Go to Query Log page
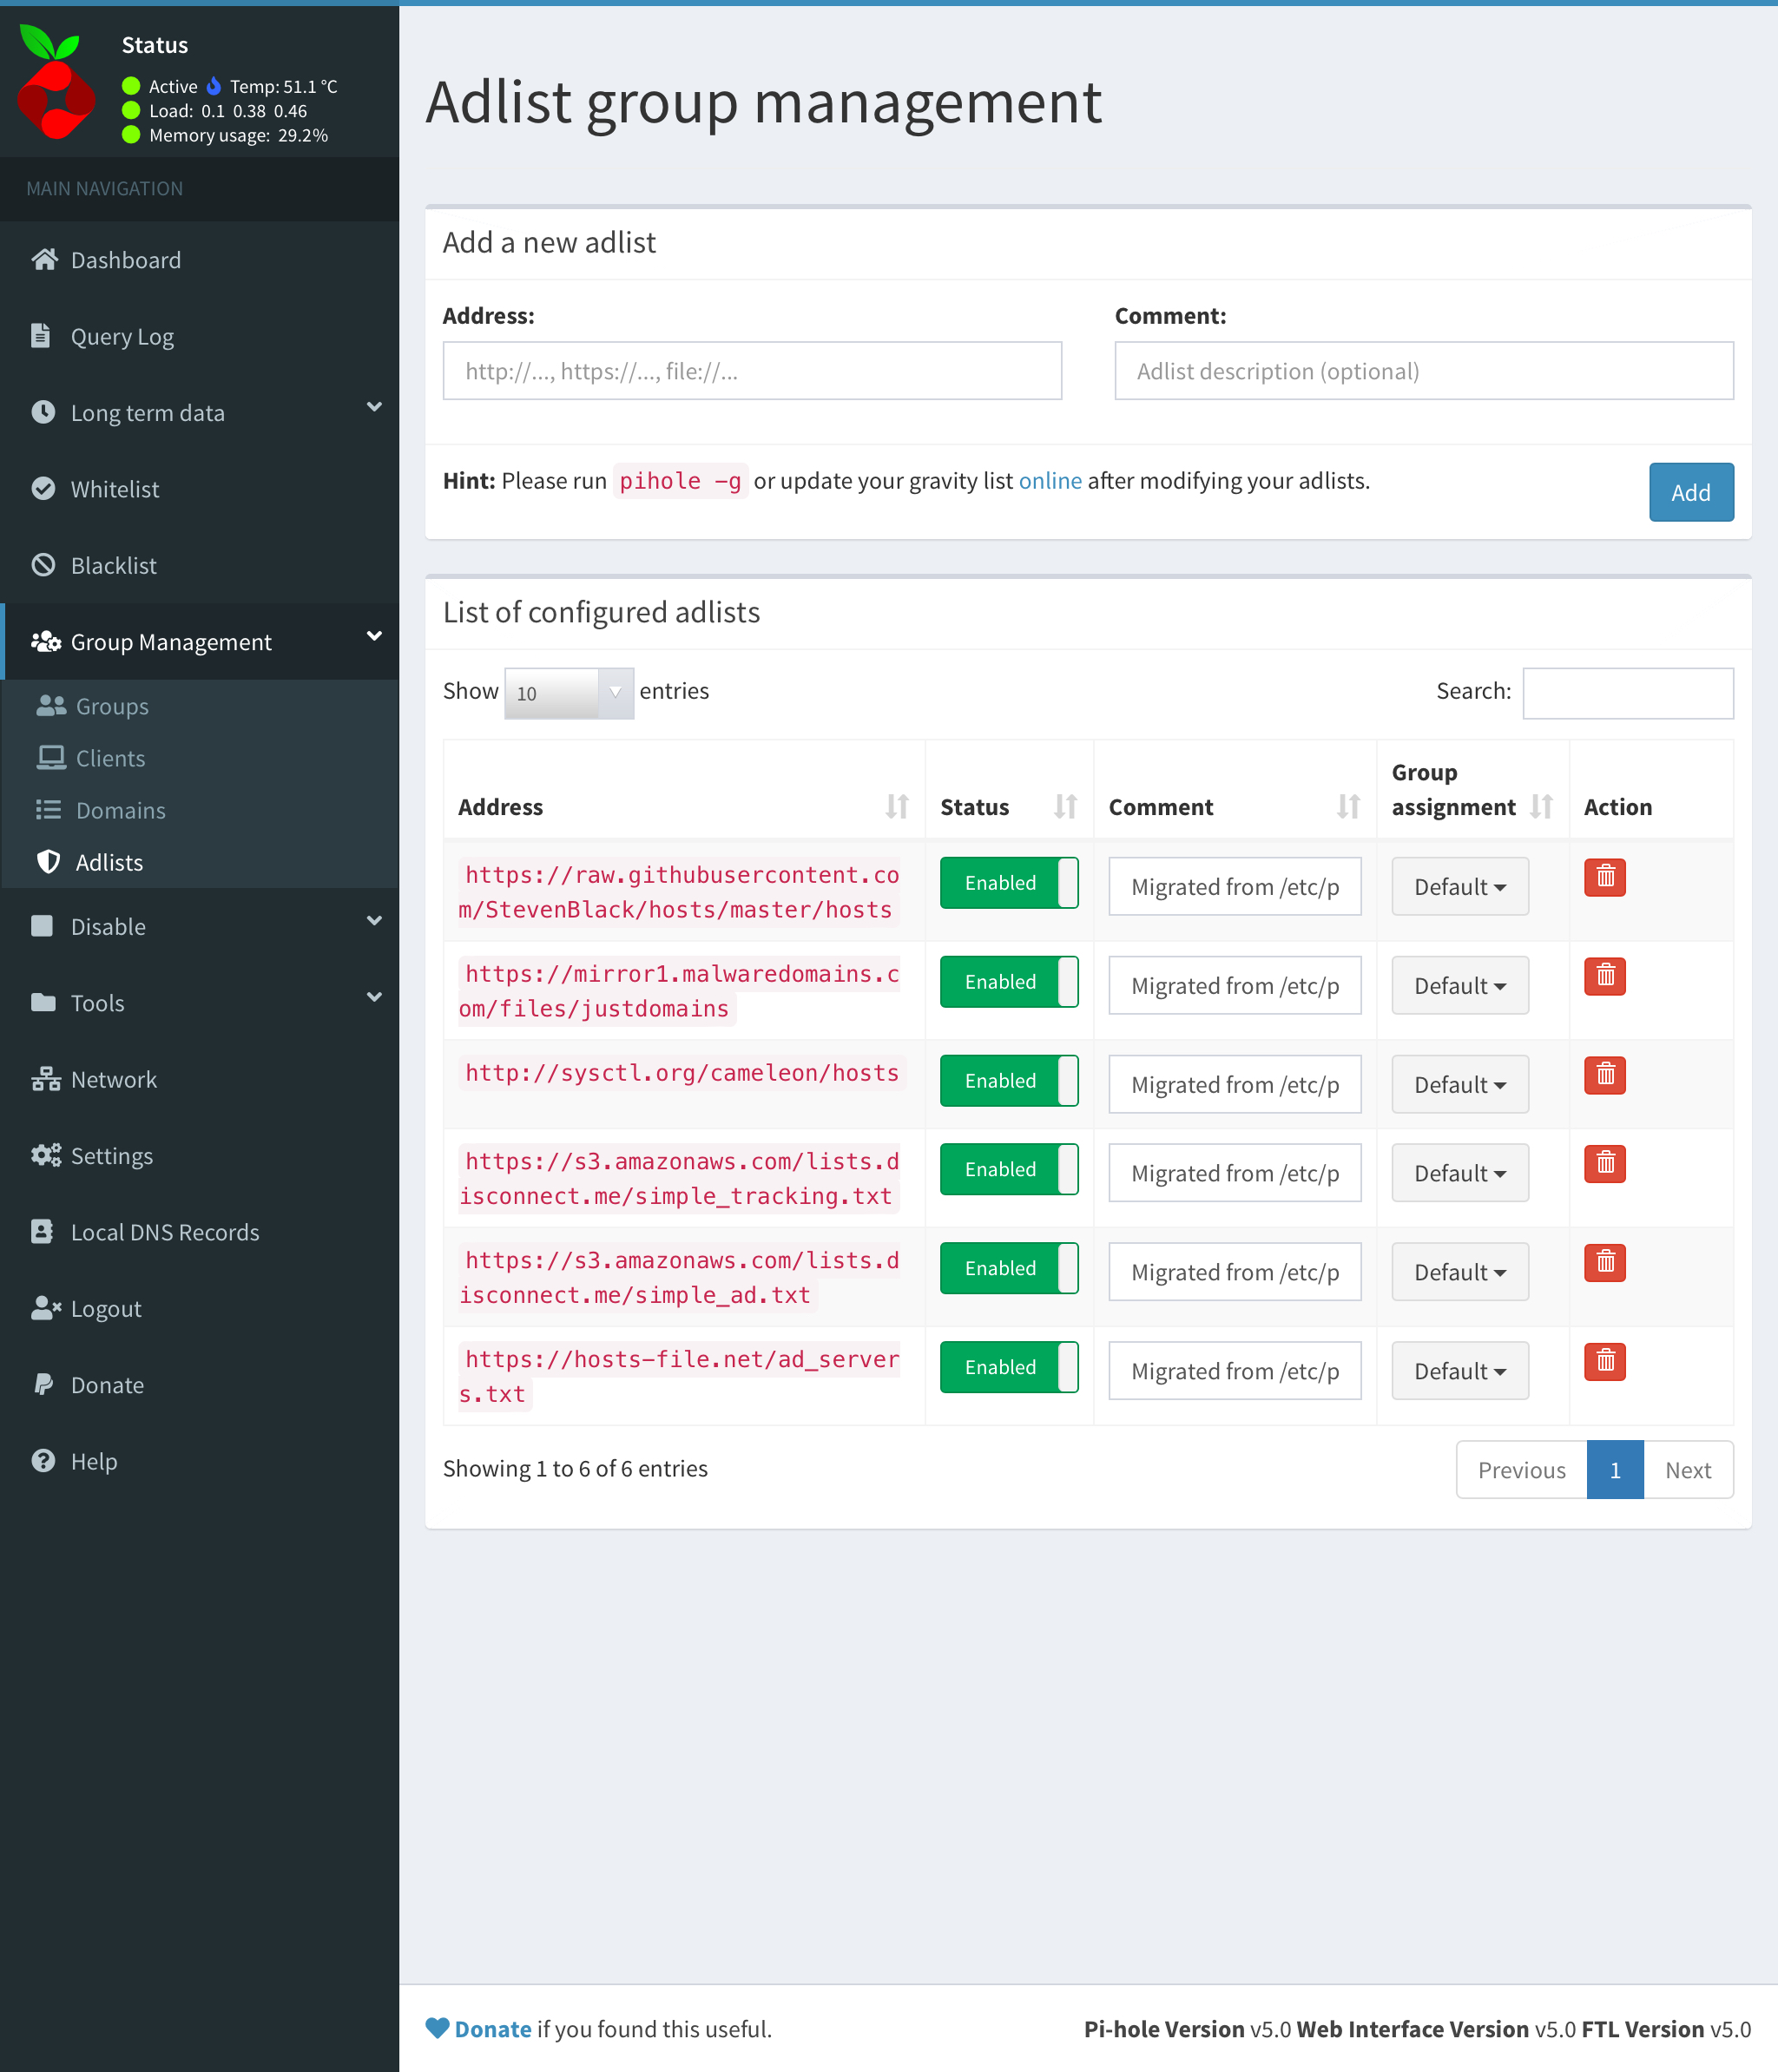1778x2072 pixels. click(x=122, y=337)
